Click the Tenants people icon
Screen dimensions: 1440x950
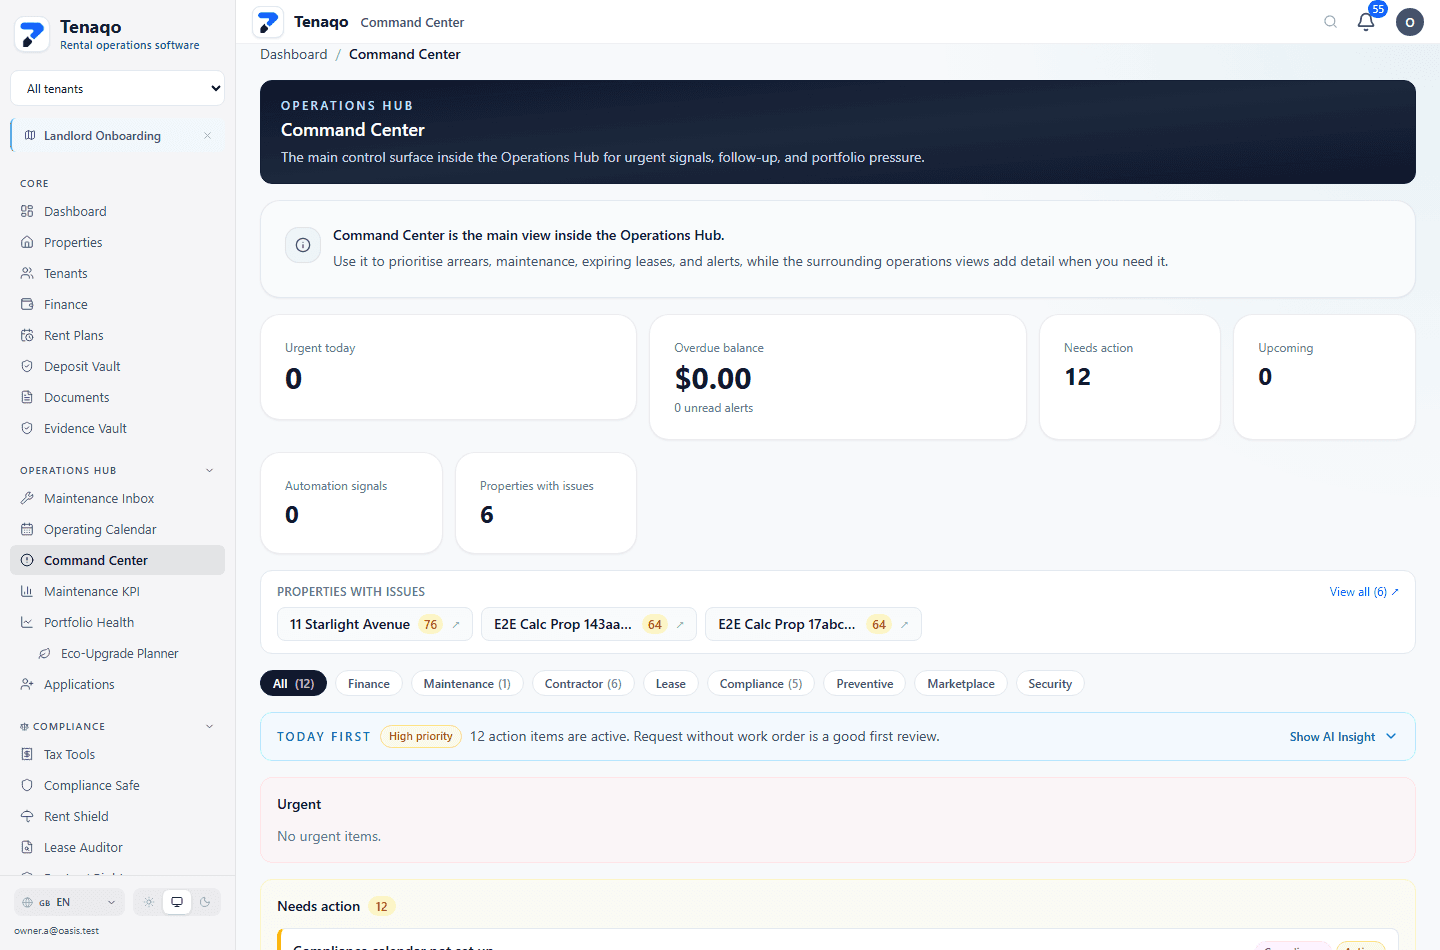(27, 273)
